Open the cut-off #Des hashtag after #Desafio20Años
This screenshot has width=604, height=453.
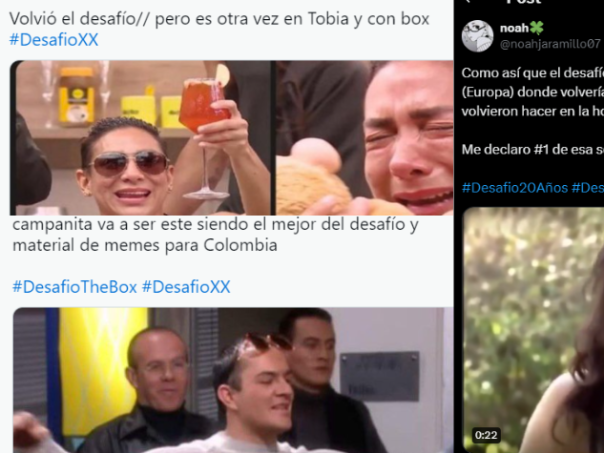click(587, 188)
